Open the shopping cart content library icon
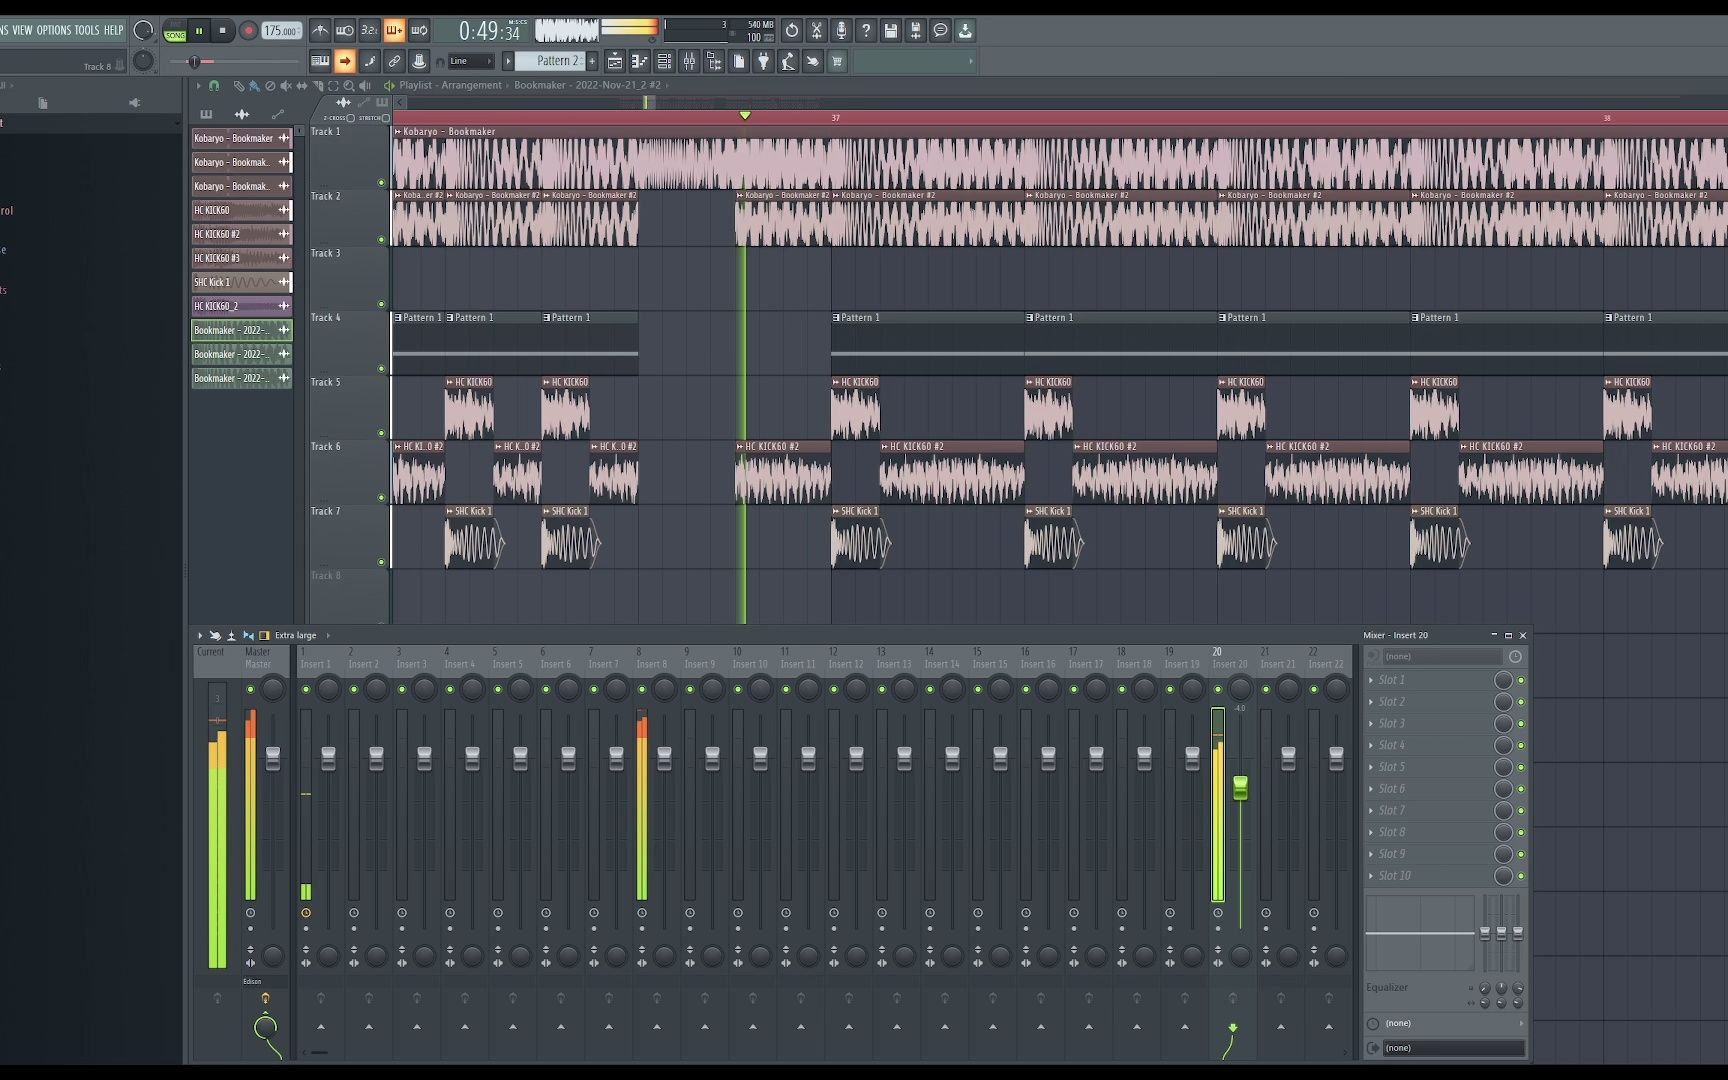This screenshot has width=1728, height=1080. [837, 61]
